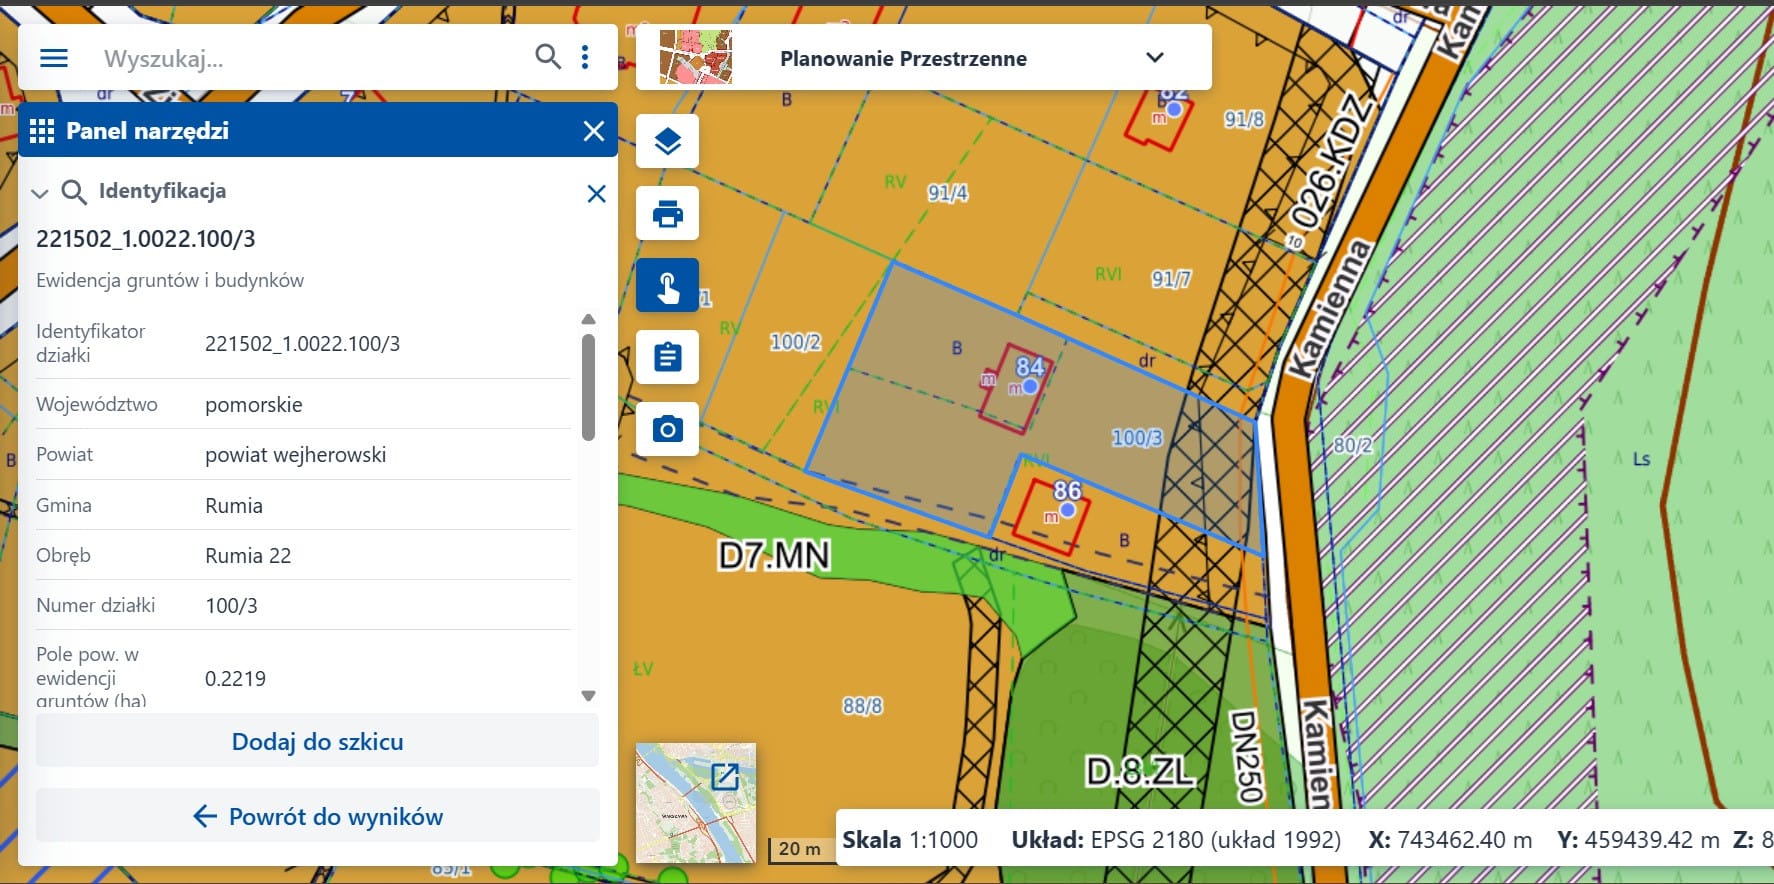Viewport: 1774px width, 884px height.
Task: Open the overview minimap thumbnail
Action: (x=696, y=802)
